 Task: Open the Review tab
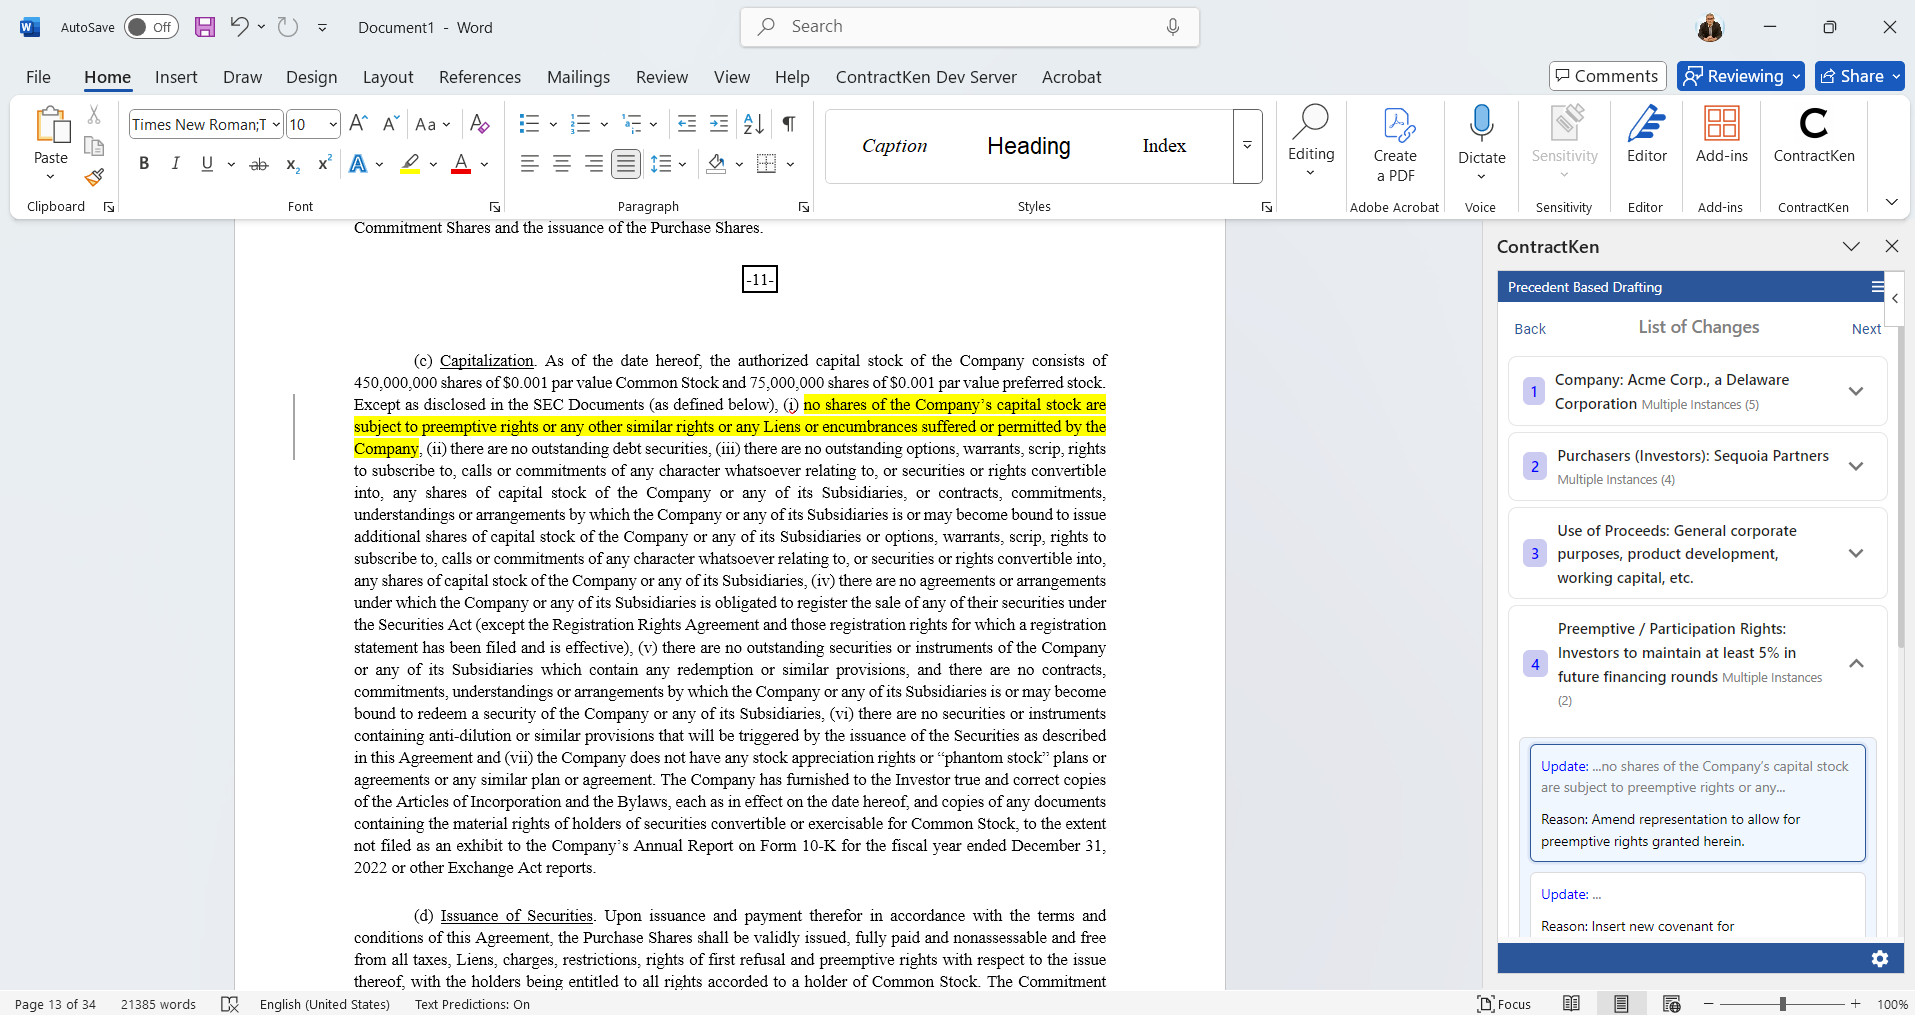[662, 77]
